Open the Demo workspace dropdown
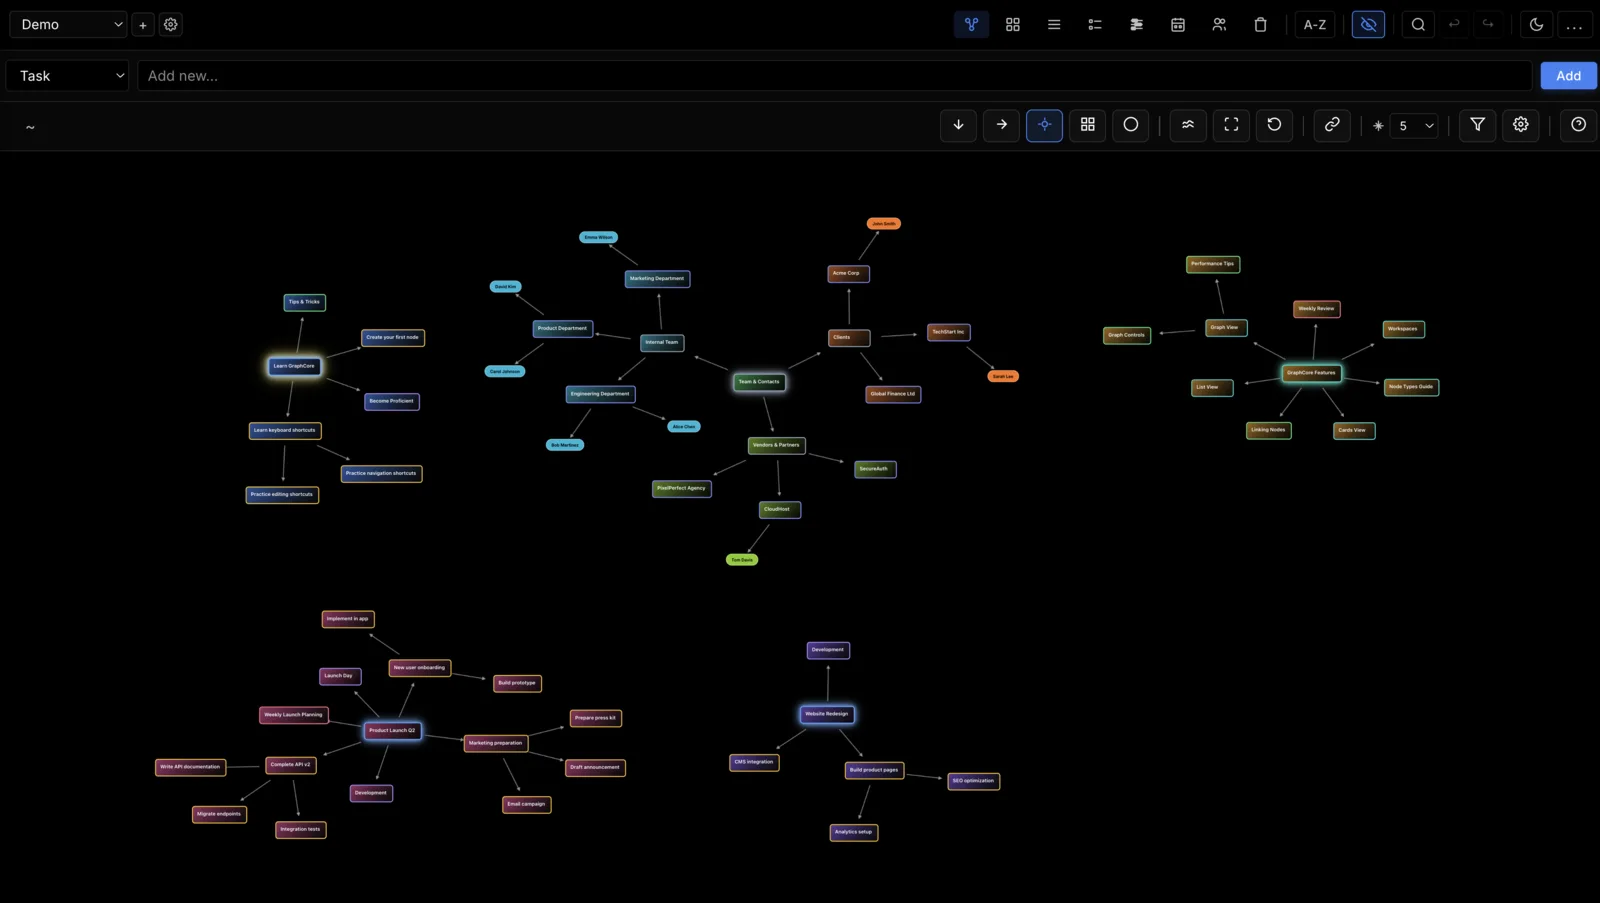Screen dimensions: 1600x903 coord(68,24)
